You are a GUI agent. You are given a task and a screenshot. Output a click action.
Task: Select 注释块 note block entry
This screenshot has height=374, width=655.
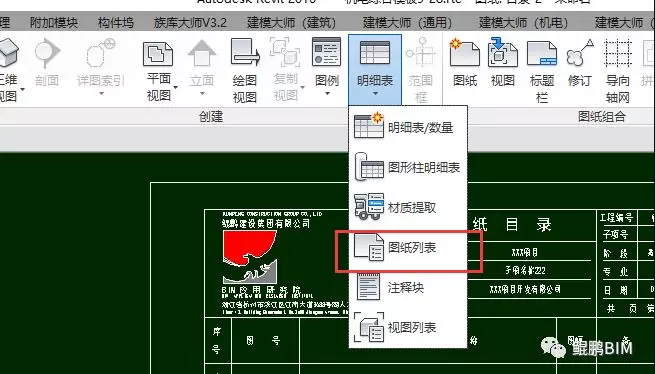coord(408,287)
